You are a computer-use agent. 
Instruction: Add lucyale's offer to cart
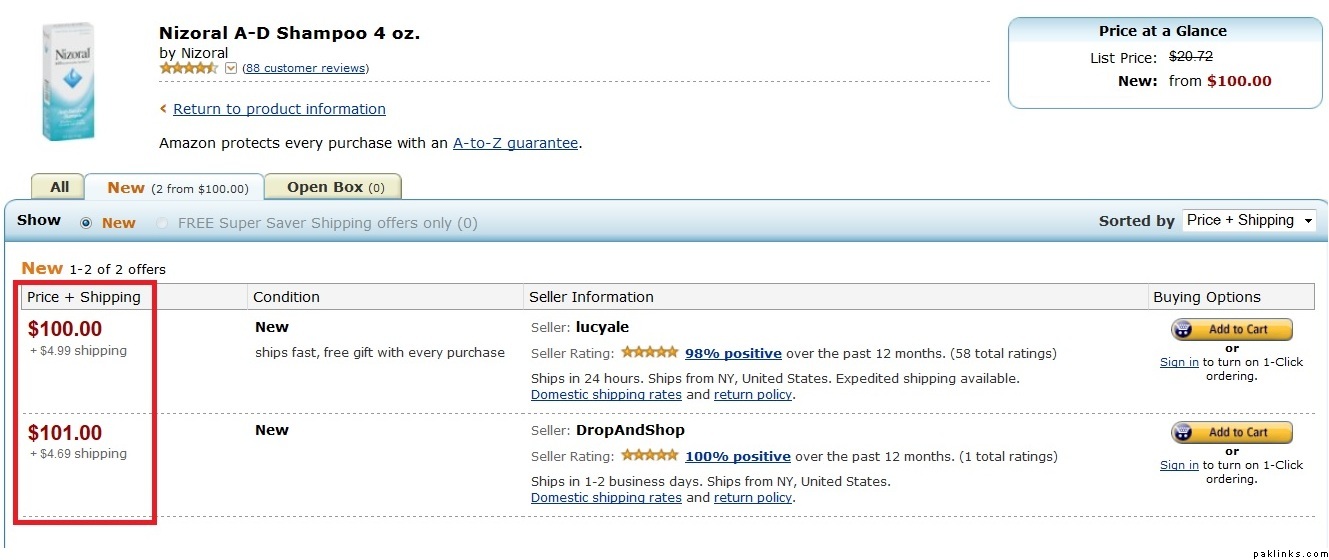click(x=1231, y=329)
